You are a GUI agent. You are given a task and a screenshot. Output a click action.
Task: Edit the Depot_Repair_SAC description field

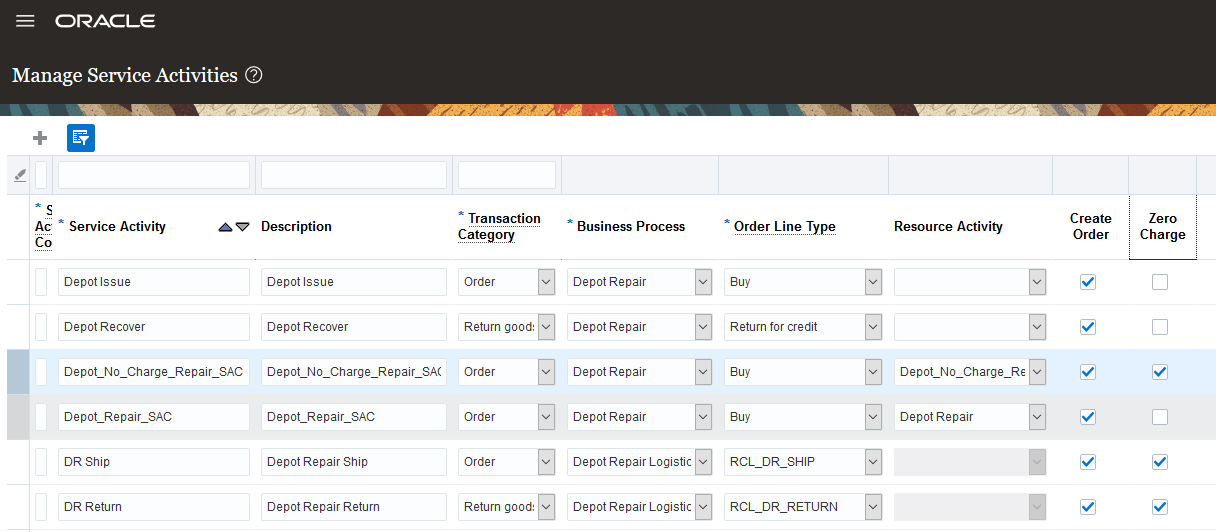[354, 417]
